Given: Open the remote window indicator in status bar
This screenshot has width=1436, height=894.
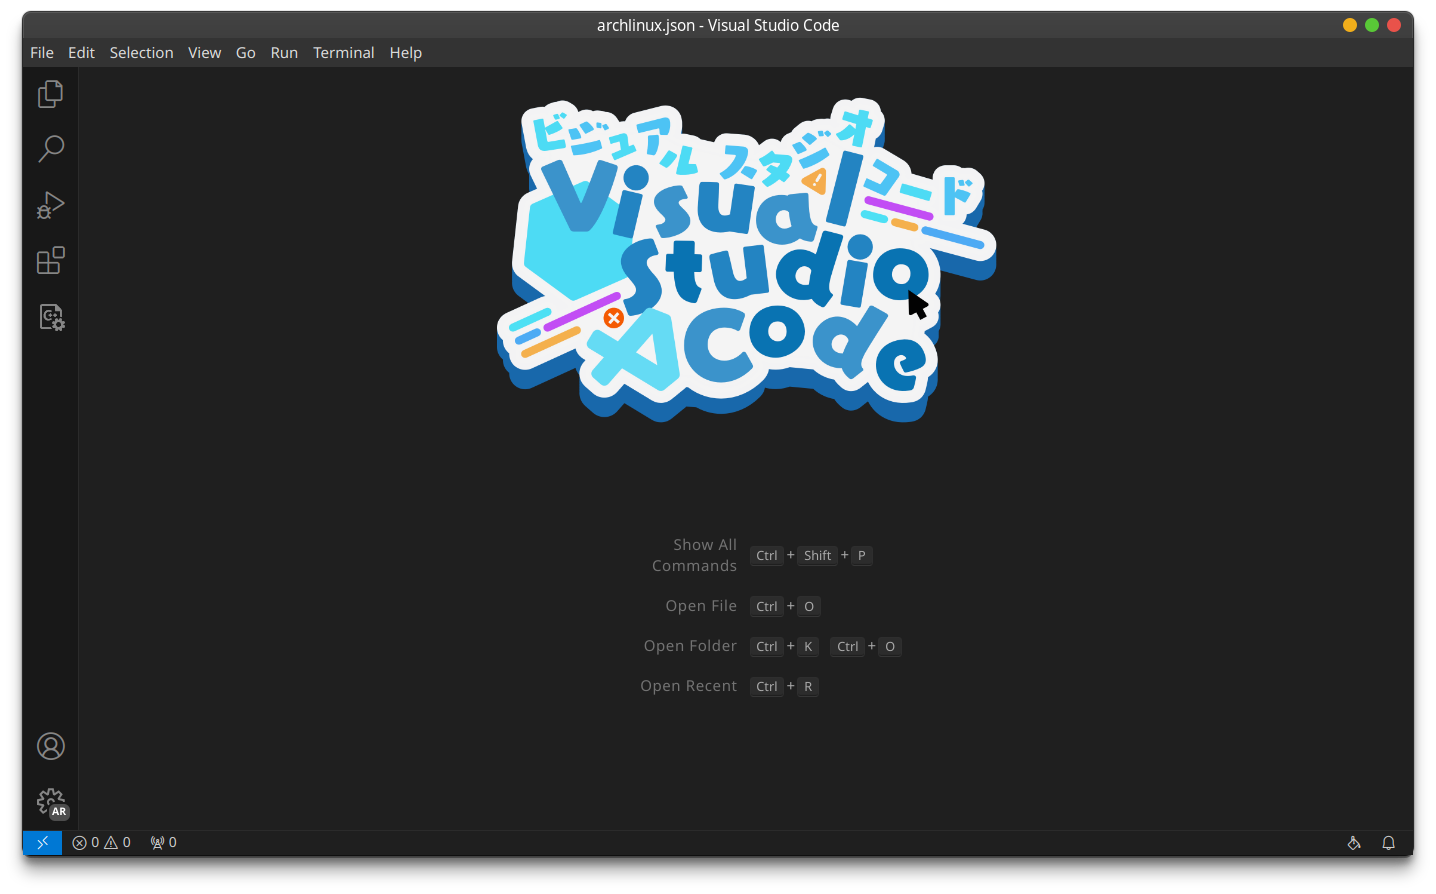Looking at the screenshot, I should pos(42,843).
